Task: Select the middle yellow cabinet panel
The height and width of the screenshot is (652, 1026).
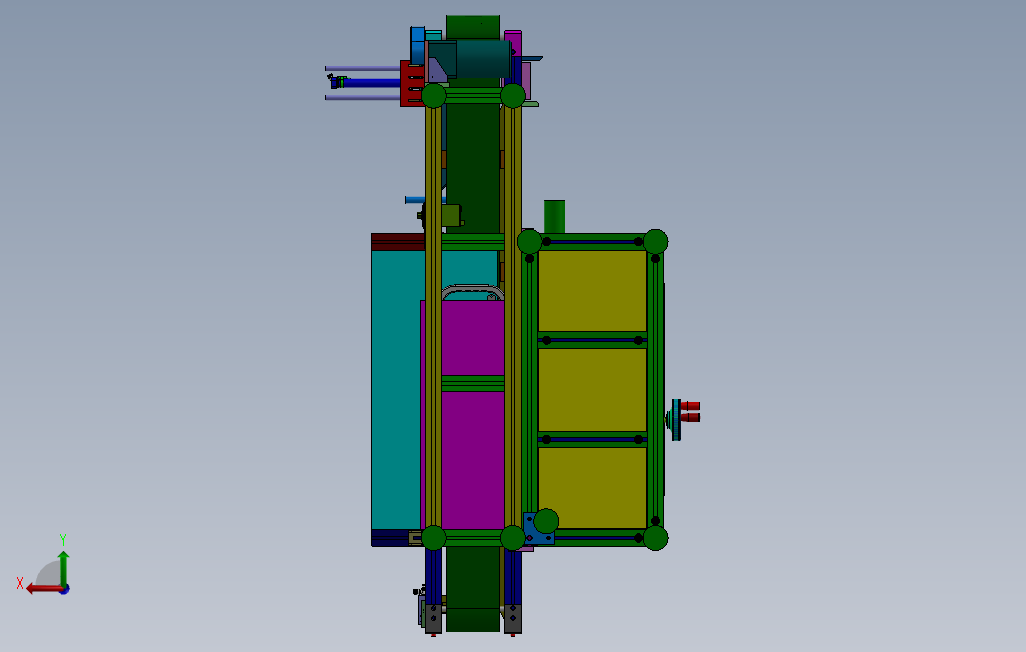Action: tap(592, 389)
